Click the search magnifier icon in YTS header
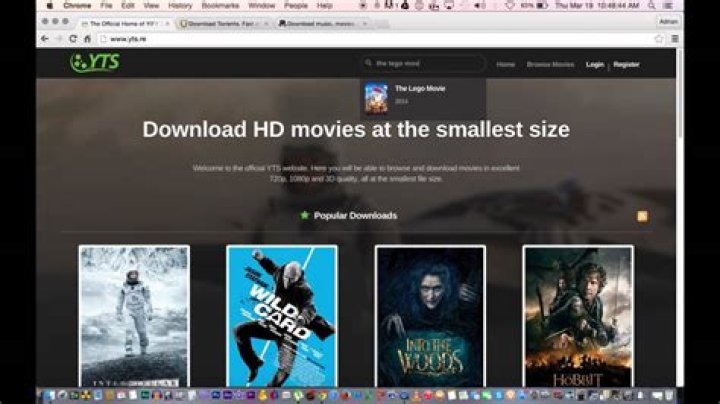The height and width of the screenshot is (404, 720). (368, 63)
